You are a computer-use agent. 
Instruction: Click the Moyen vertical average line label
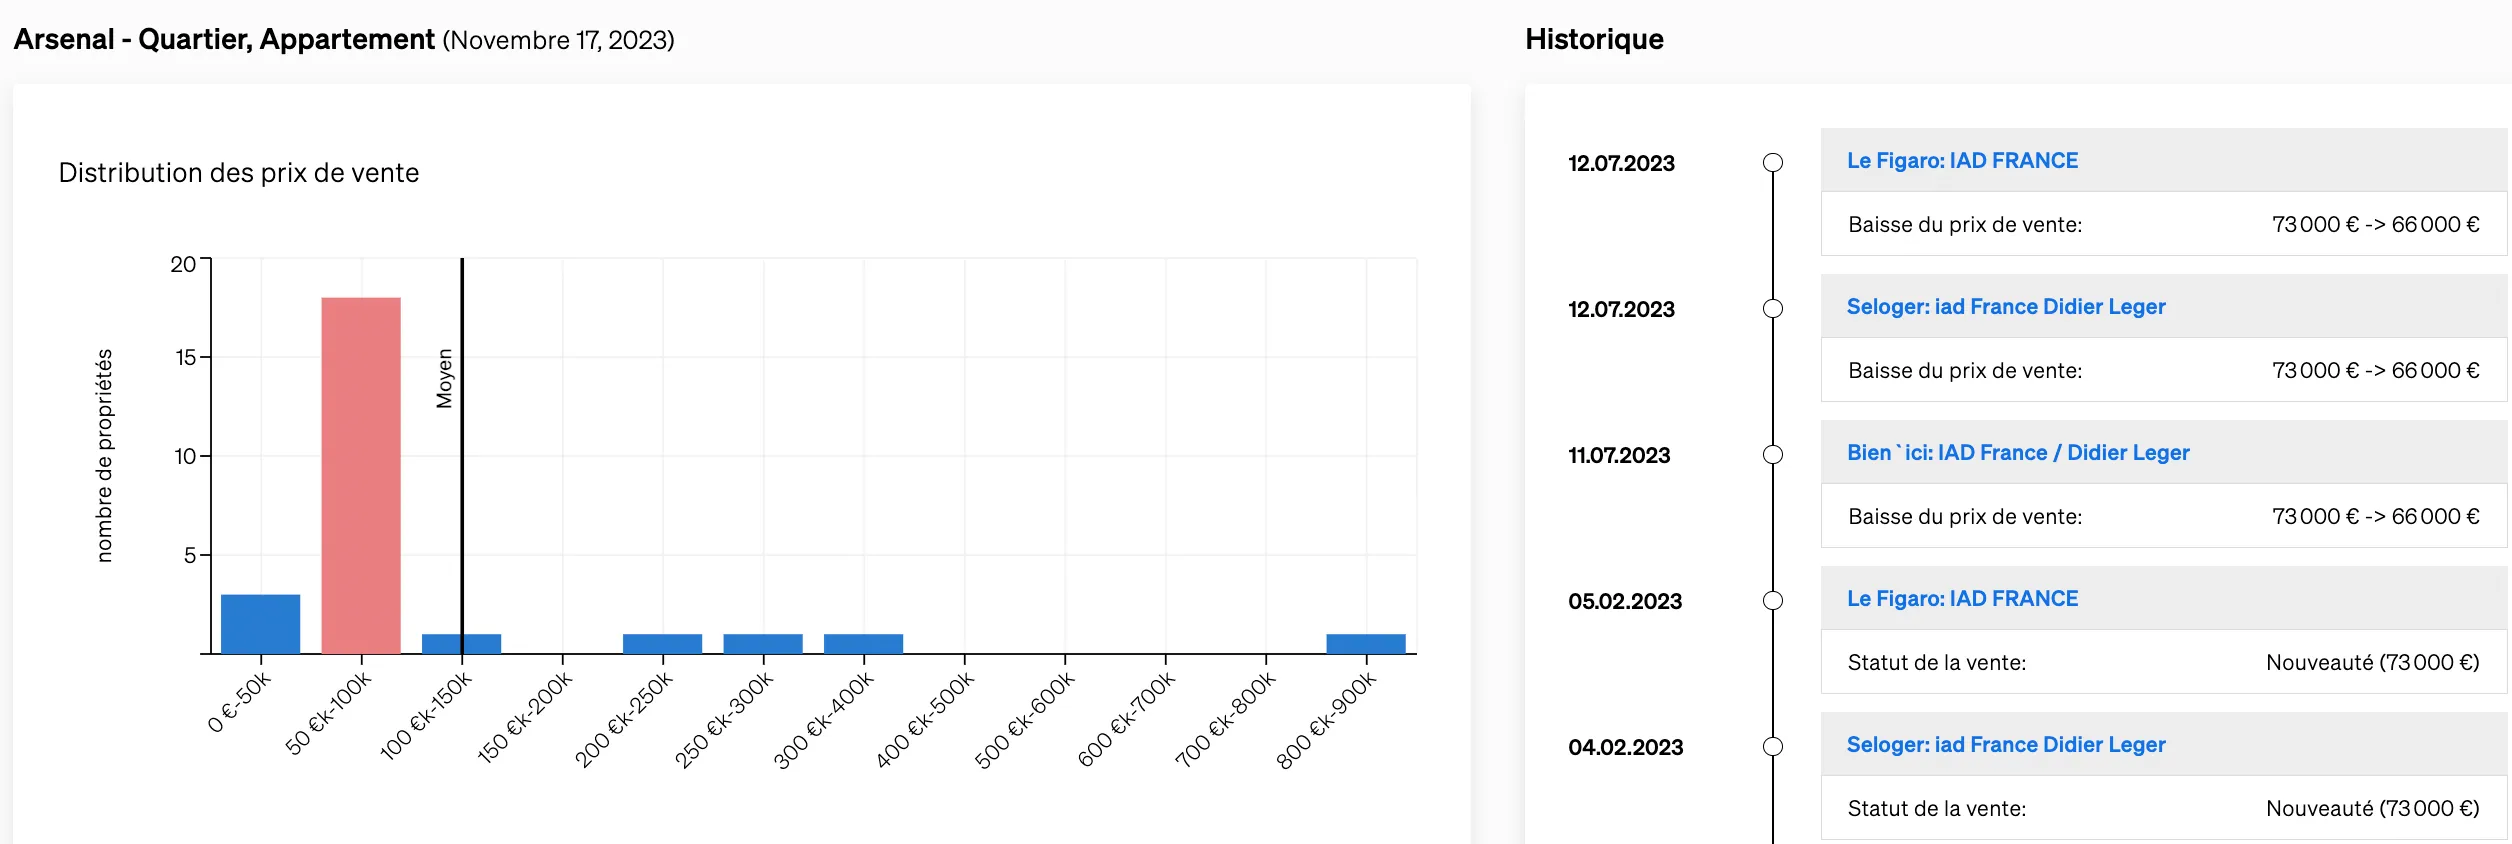pos(445,378)
